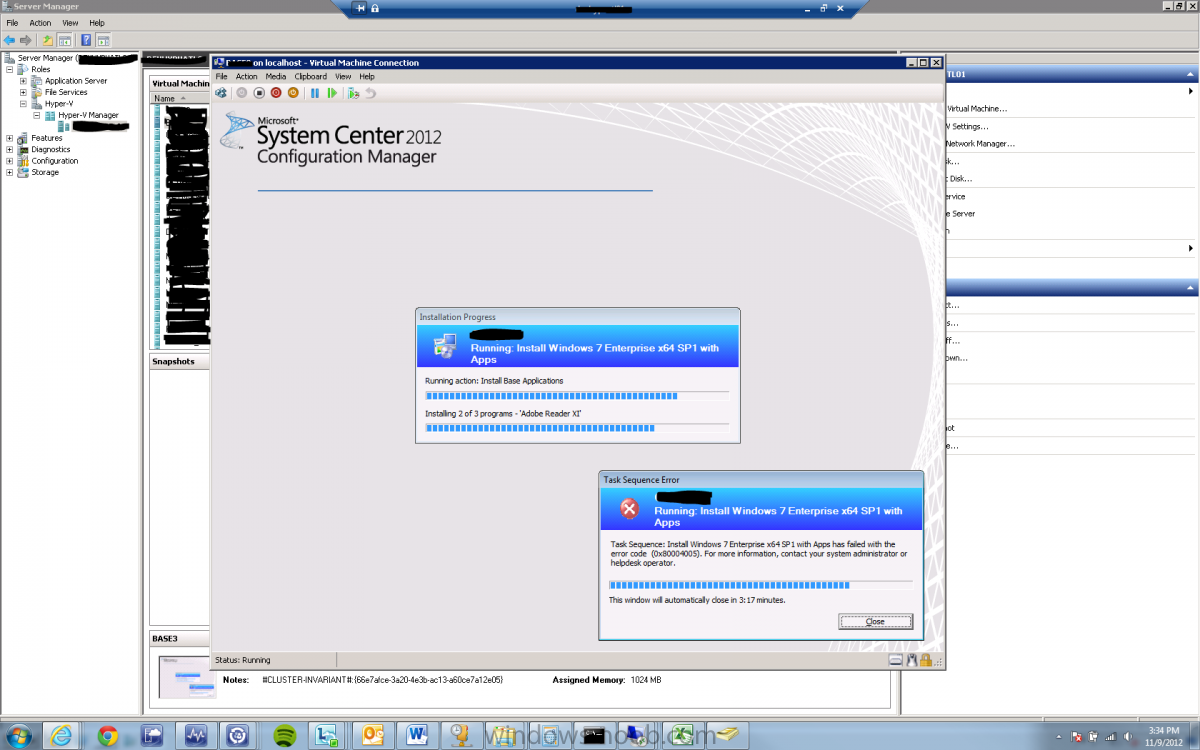
Task: Collapse the Roles node in Server Manager tree
Action: click(x=10, y=69)
